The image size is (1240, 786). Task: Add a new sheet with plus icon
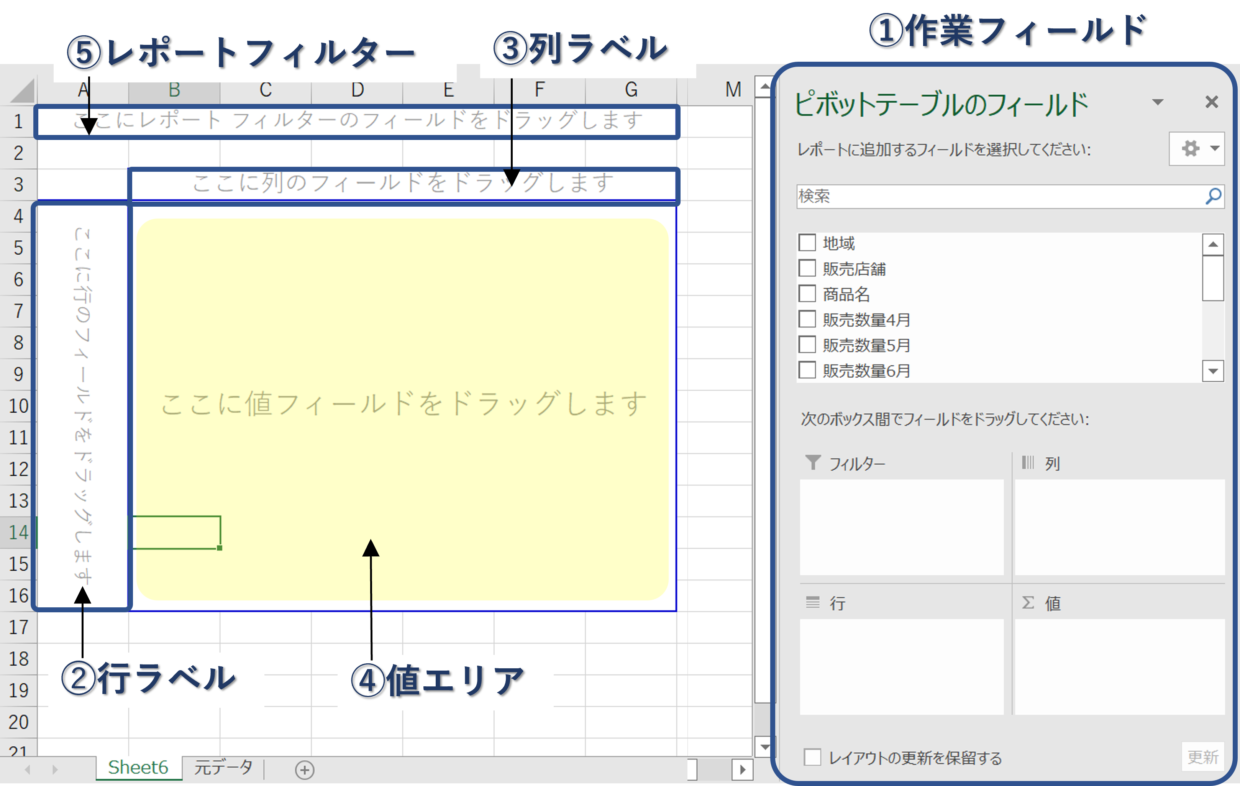[304, 769]
